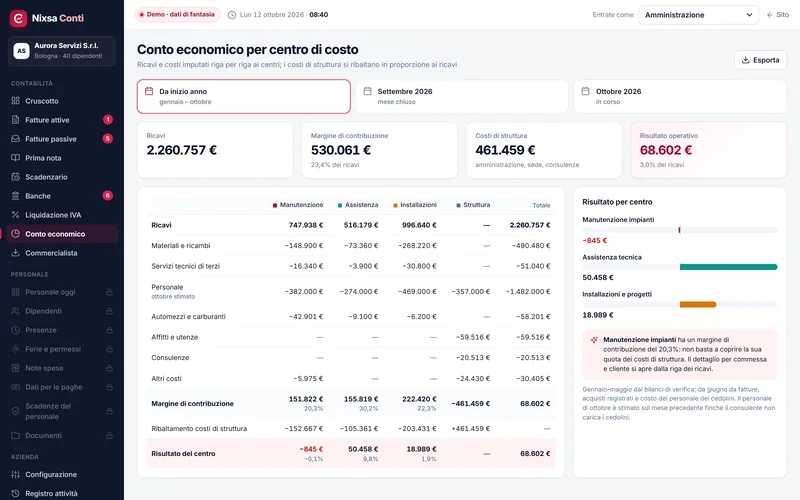Click the calendar icon in Settembre 2026 card
Image resolution: width=800 pixels, height=500 pixels.
tap(367, 91)
